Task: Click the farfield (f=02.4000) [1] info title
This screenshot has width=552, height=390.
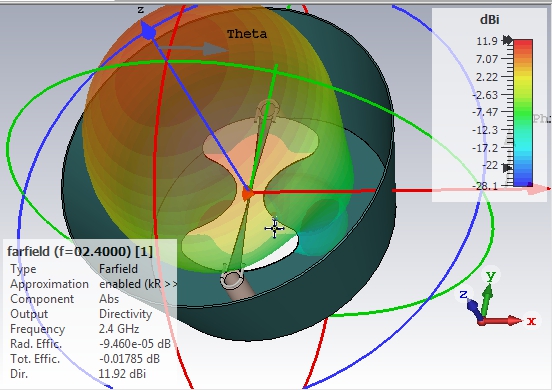Action: [x=80, y=252]
